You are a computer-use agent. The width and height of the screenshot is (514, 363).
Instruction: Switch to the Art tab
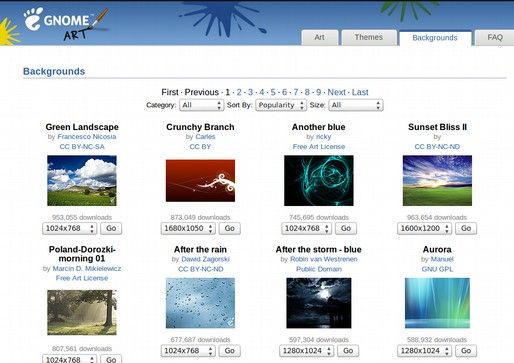(319, 37)
